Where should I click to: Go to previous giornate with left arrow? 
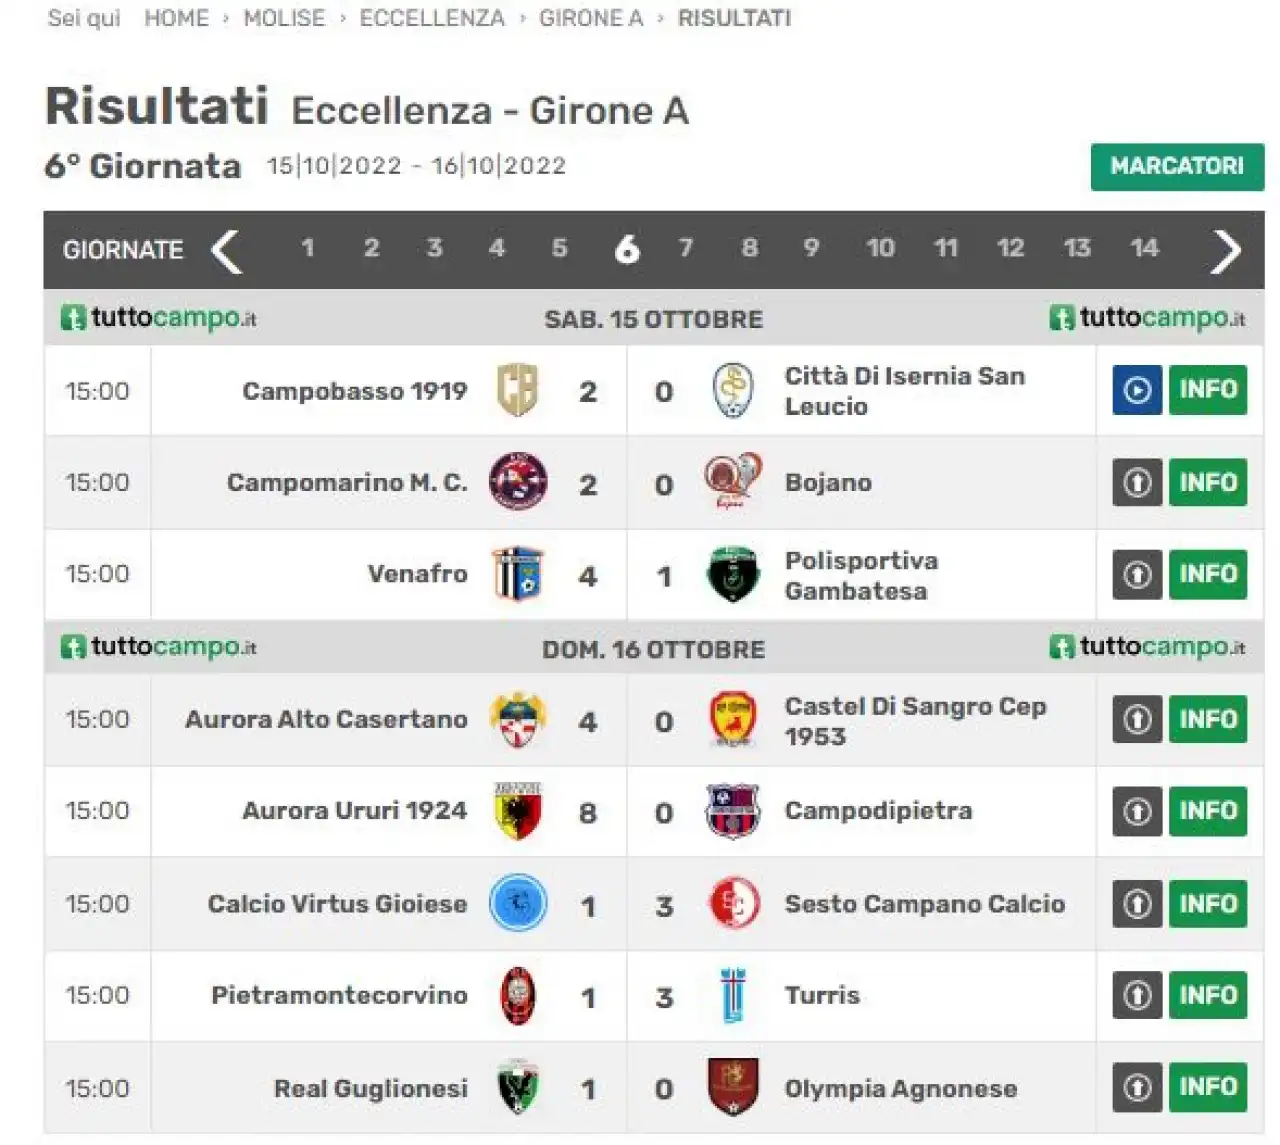227,250
